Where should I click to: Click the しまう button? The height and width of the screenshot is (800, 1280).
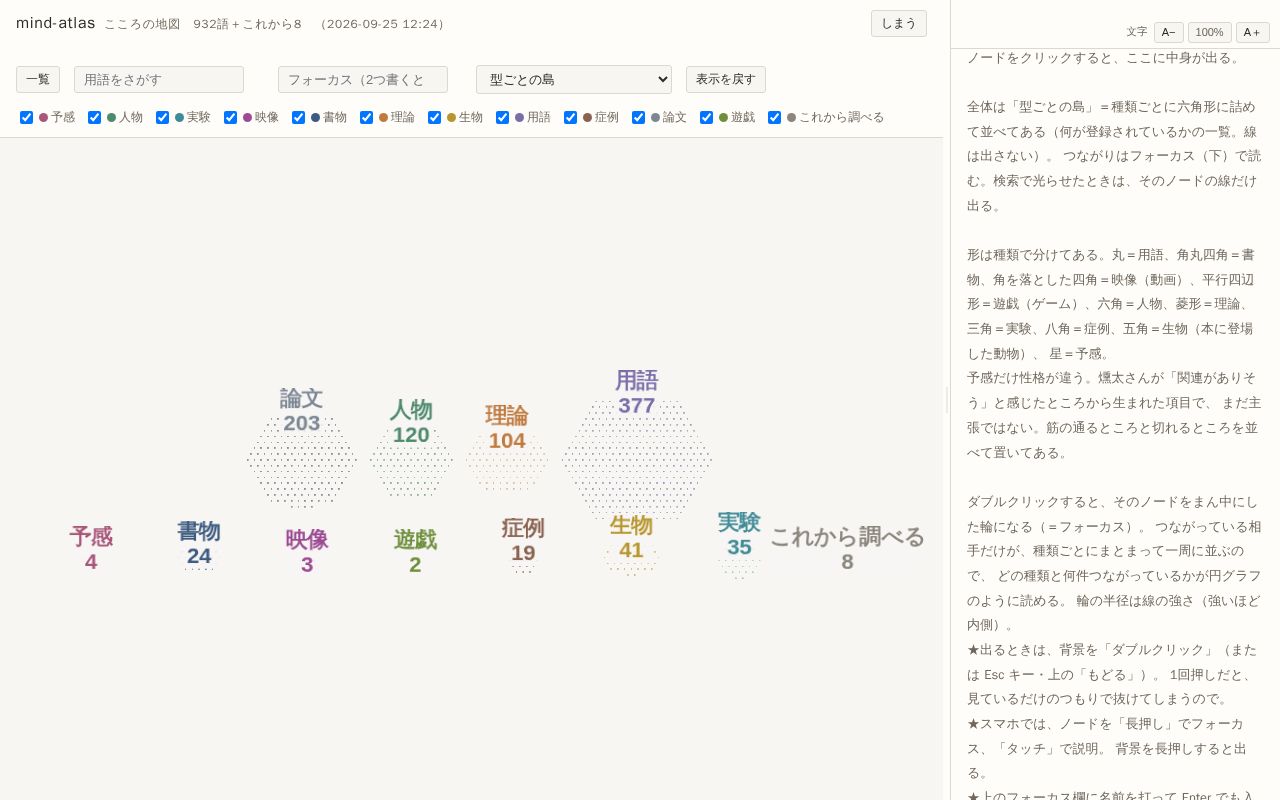point(898,24)
